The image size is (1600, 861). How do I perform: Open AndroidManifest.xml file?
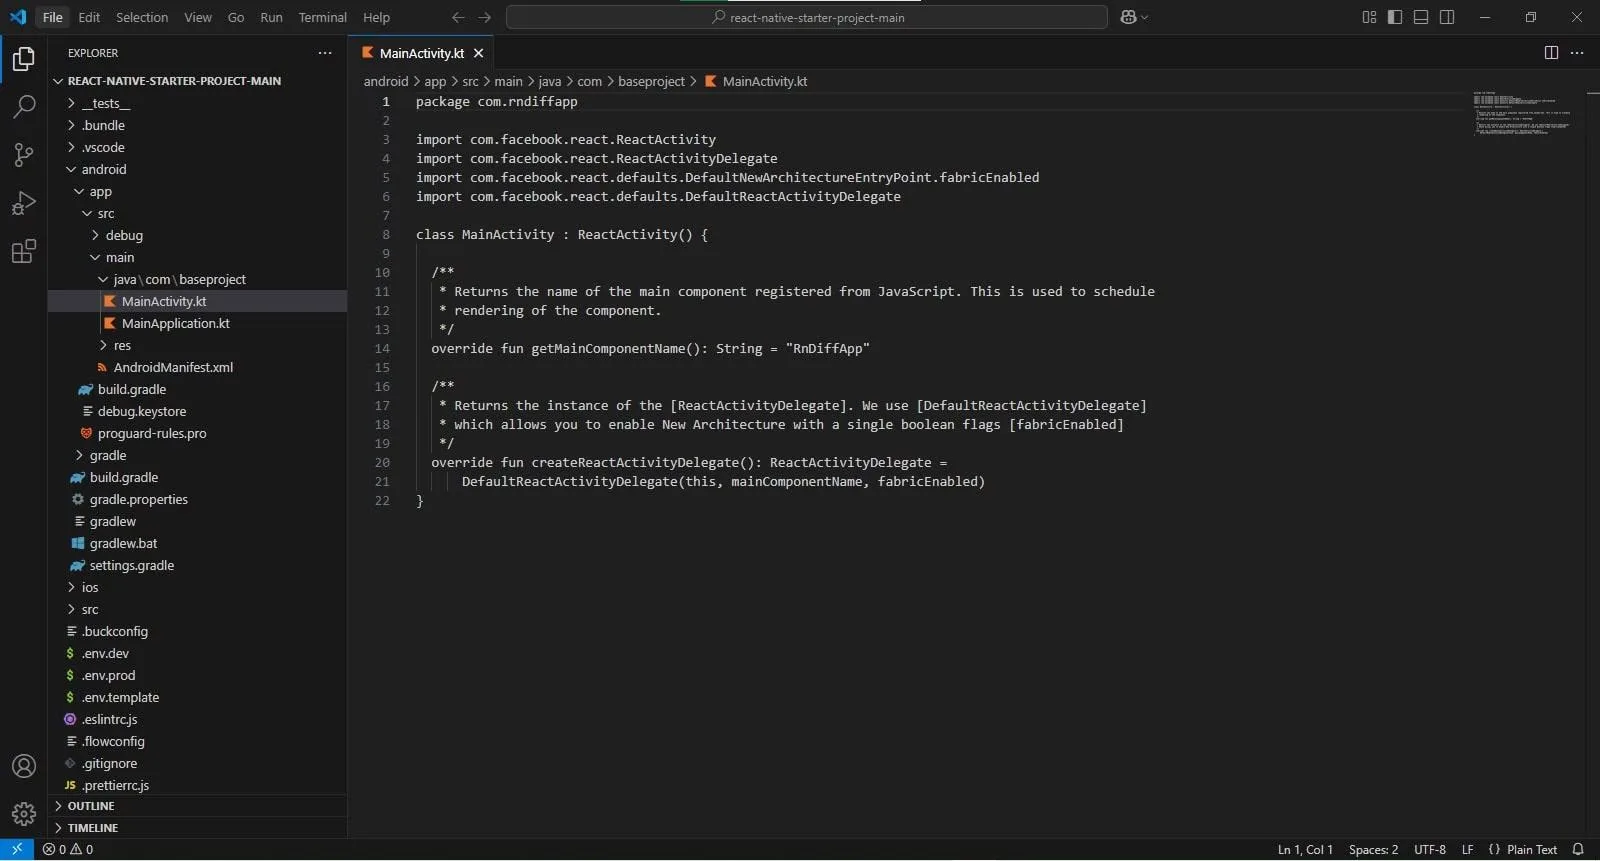point(172,367)
